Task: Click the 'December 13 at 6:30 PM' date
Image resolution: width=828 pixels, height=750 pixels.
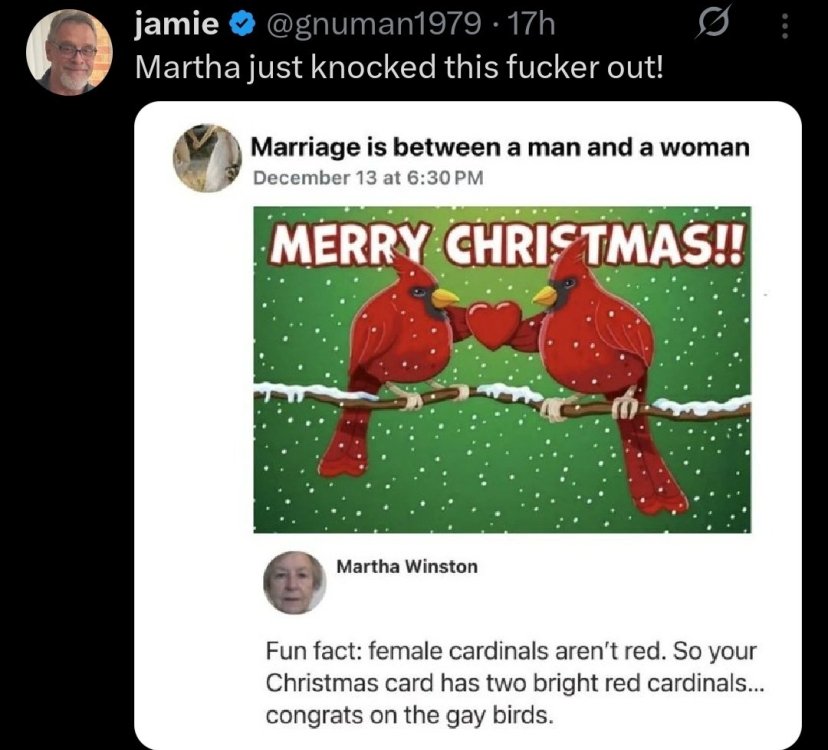Action: 368,178
